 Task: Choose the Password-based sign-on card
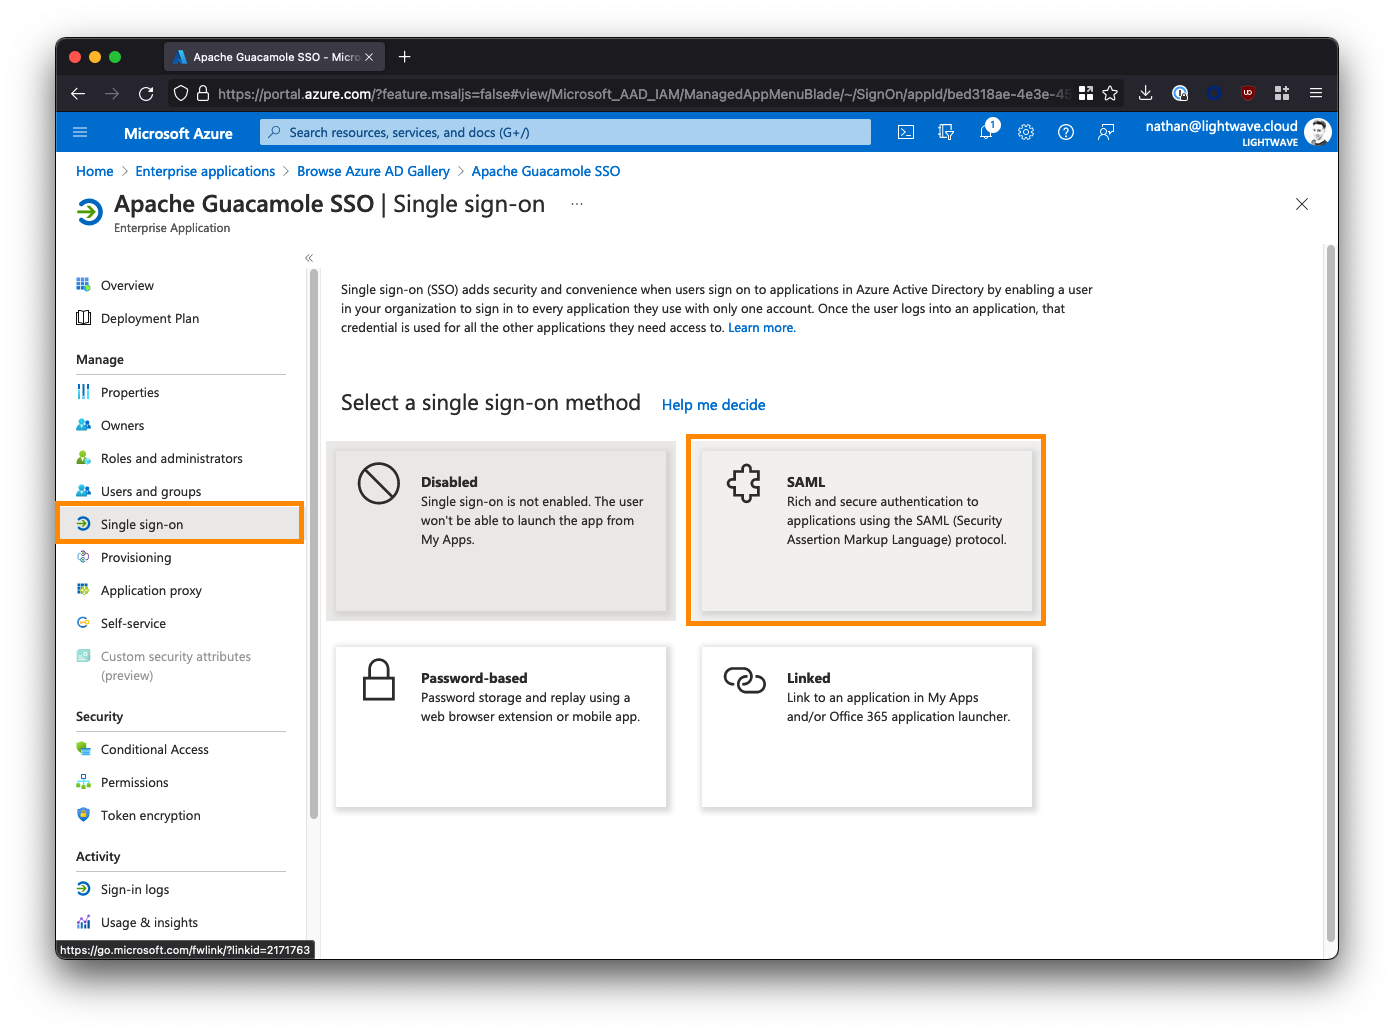[x=501, y=726]
